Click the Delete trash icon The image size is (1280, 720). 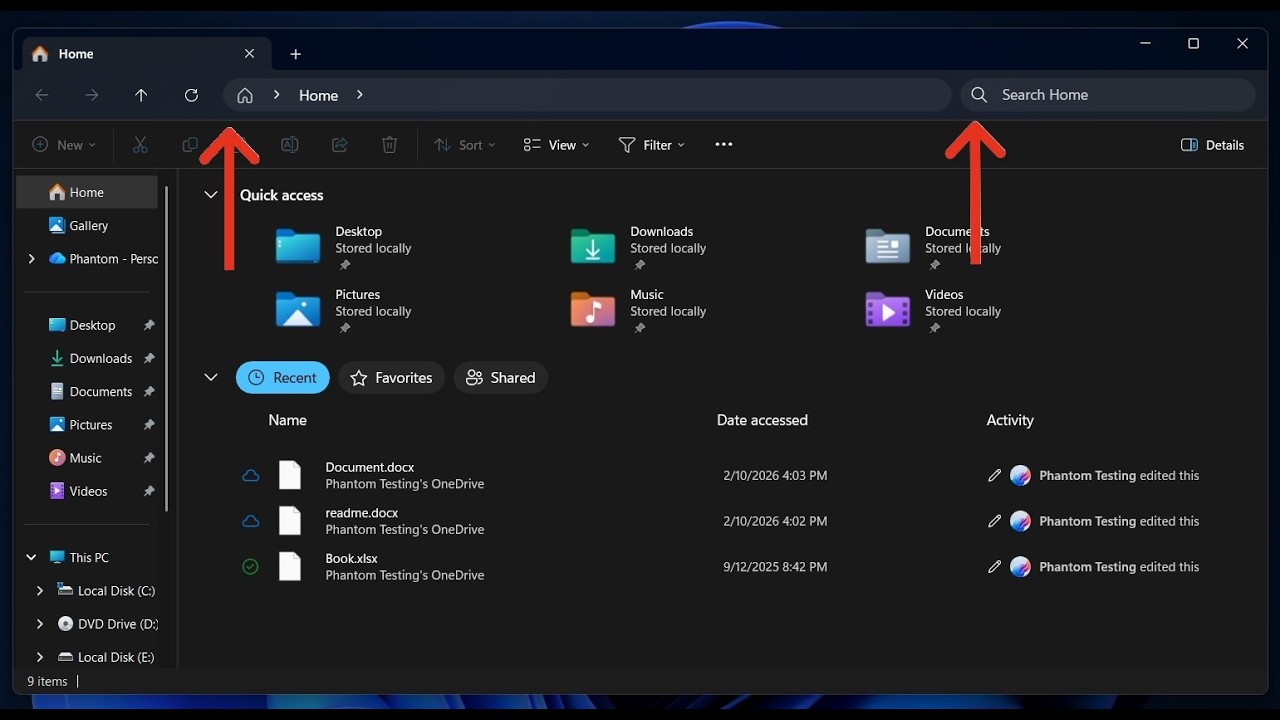390,145
